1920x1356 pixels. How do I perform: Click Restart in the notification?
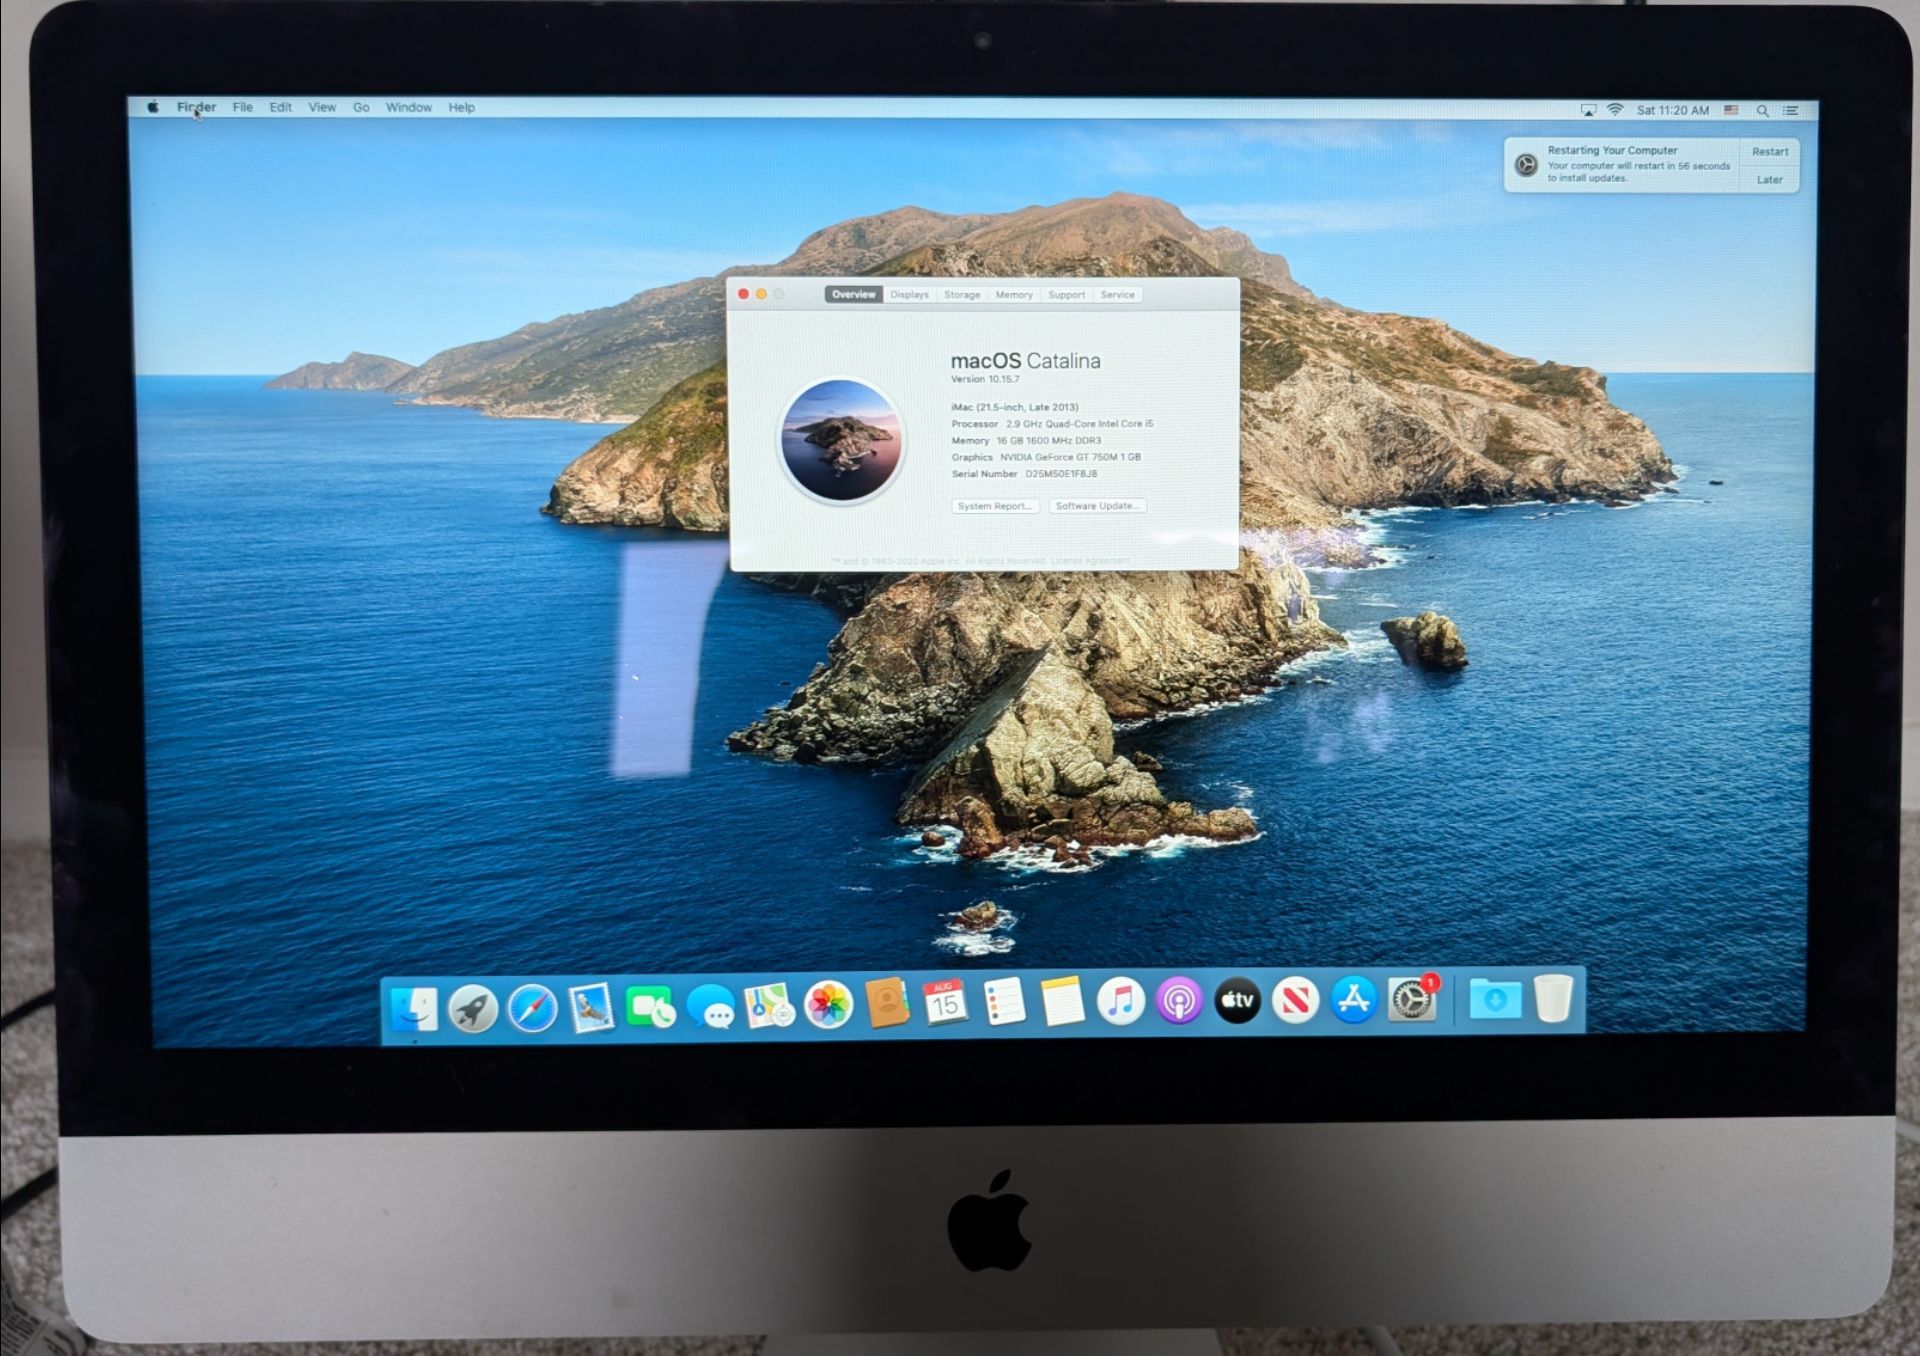tap(1770, 152)
